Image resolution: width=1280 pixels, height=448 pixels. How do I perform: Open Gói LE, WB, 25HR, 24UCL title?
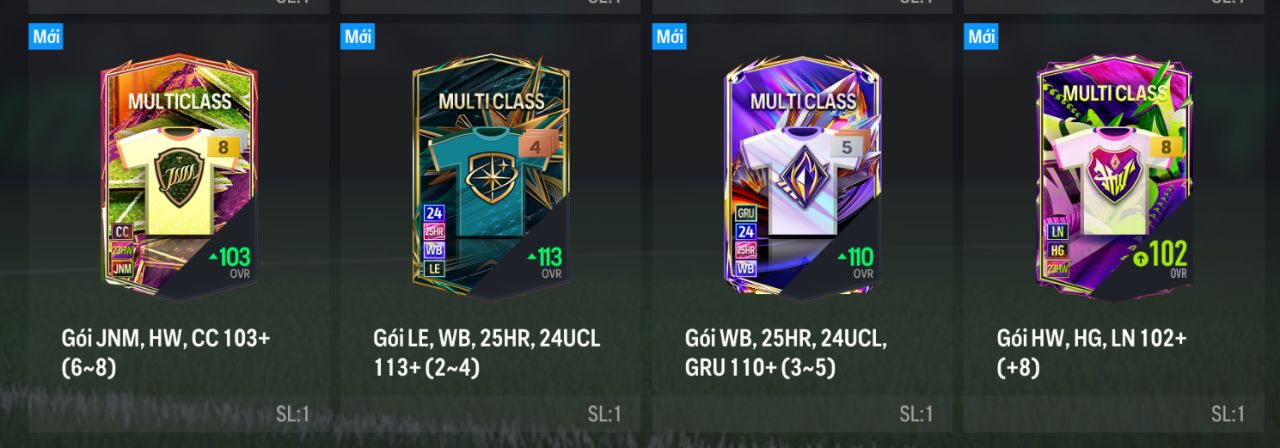[488, 352]
